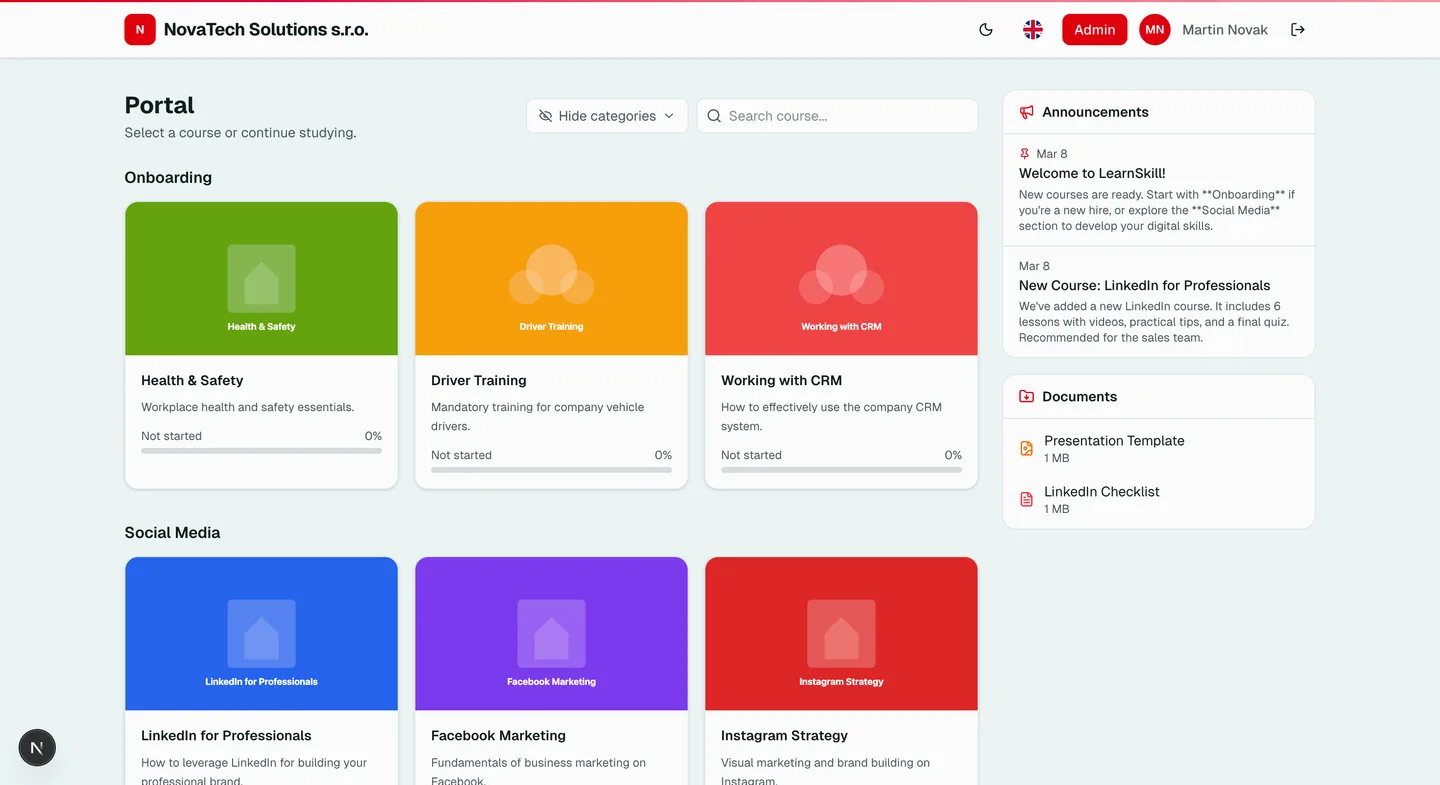Toggle the floating N button at bottom left

(36, 747)
